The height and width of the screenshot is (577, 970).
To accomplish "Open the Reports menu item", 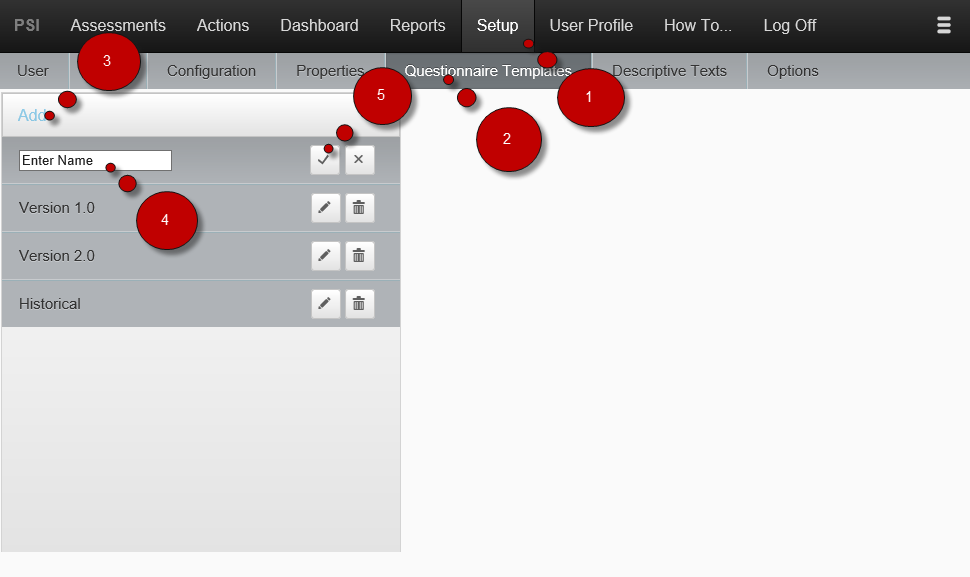I will coord(418,25).
